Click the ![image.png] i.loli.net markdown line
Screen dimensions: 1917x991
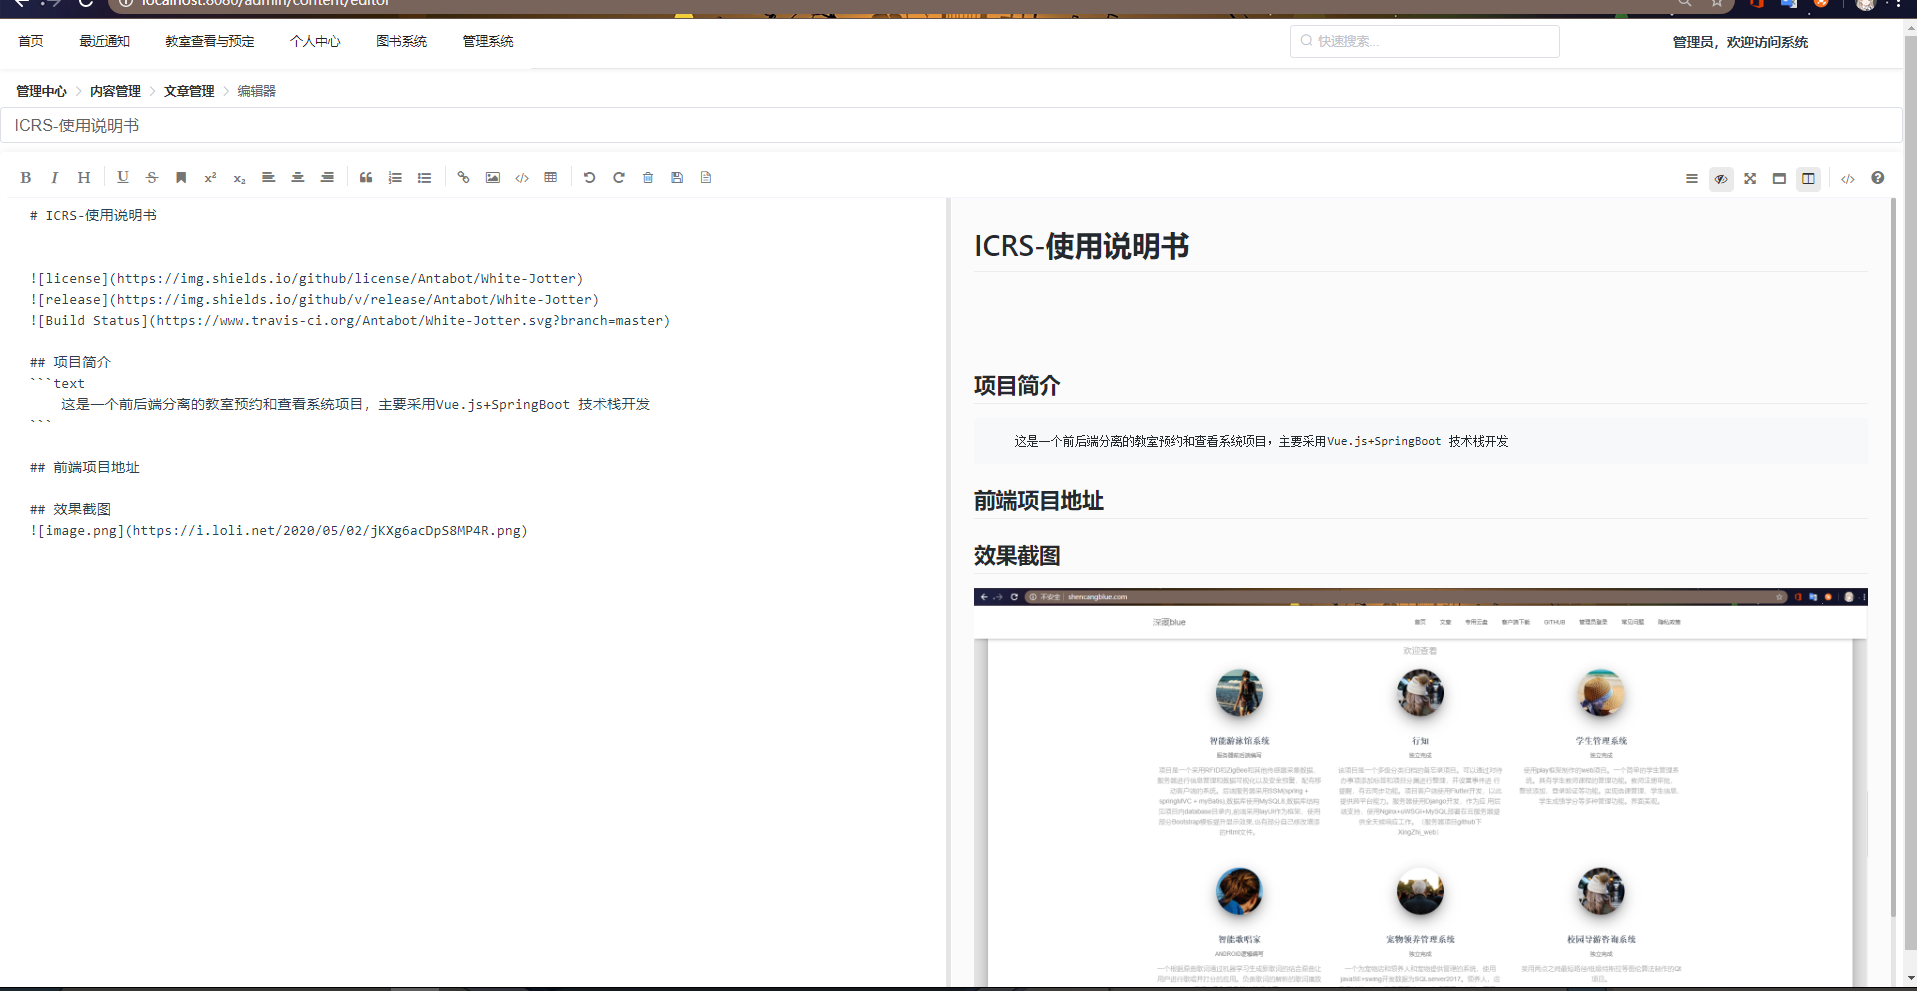(x=278, y=531)
